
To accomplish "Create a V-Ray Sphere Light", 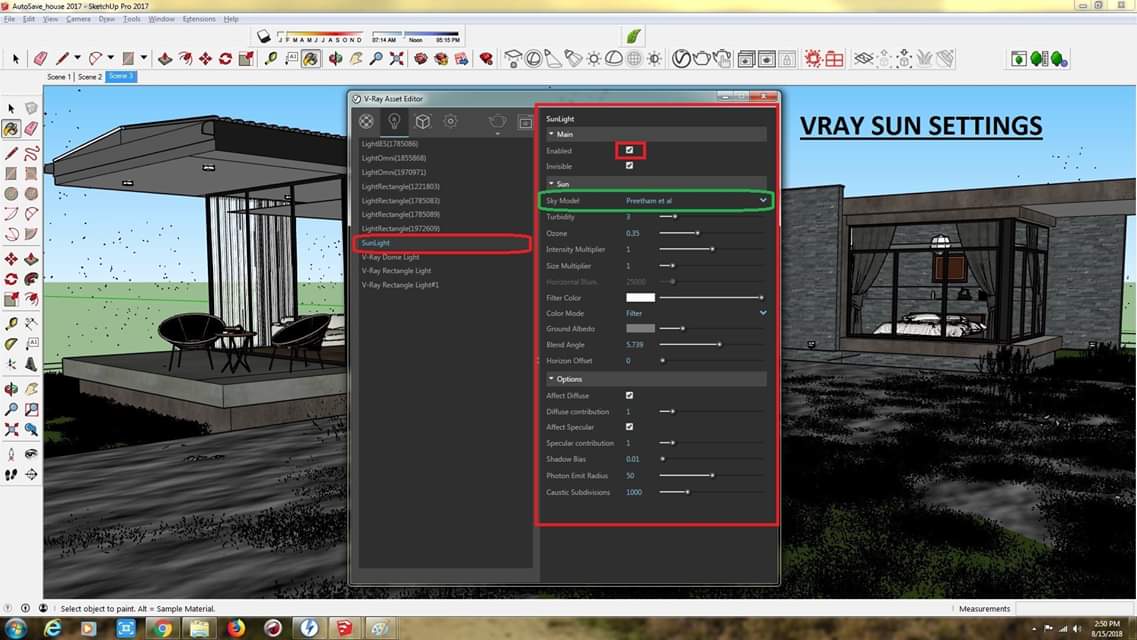I will pyautogui.click(x=533, y=59).
